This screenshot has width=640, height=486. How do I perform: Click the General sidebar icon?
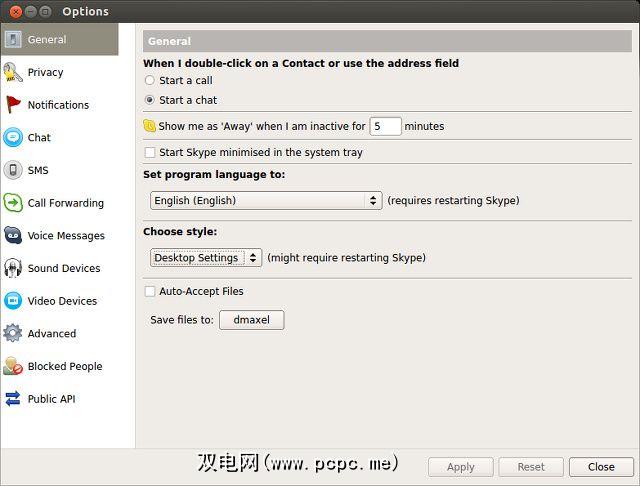click(x=13, y=40)
